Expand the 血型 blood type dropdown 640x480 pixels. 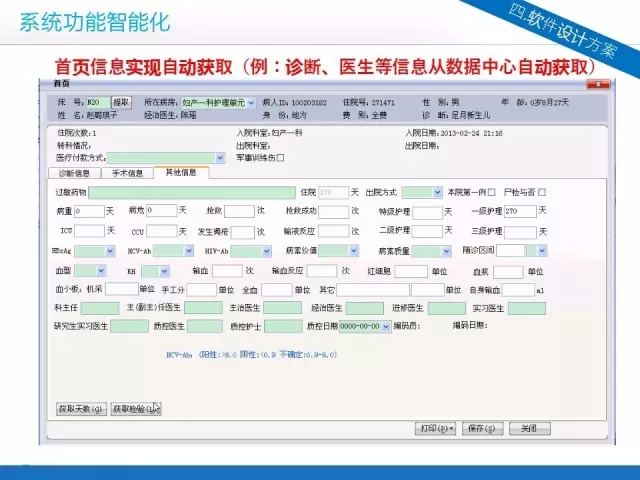tap(99, 270)
